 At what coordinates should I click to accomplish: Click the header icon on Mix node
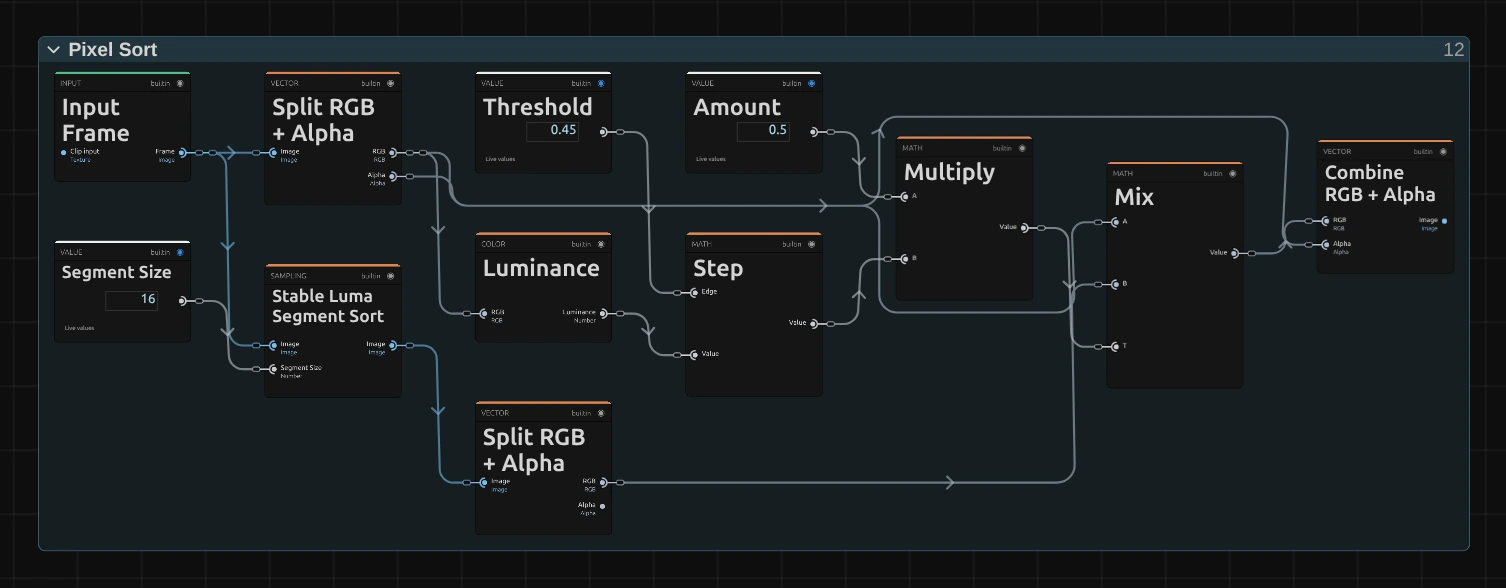tap(1232, 174)
